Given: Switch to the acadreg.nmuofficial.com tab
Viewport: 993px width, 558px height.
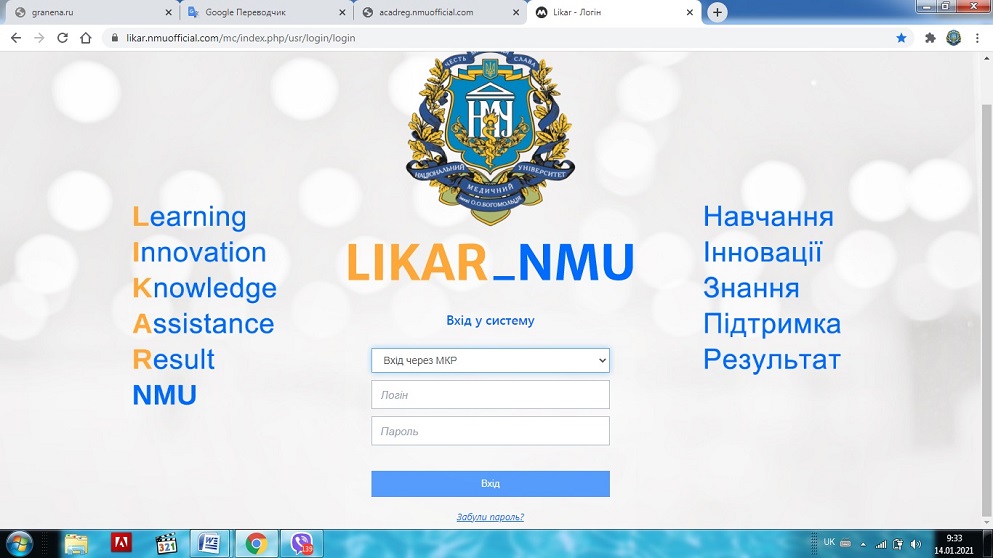Looking at the screenshot, I should click(x=435, y=13).
